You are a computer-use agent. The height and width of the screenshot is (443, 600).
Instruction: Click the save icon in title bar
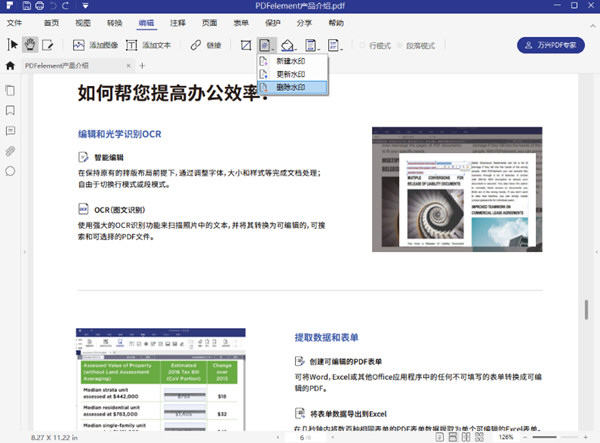[x=26, y=6]
